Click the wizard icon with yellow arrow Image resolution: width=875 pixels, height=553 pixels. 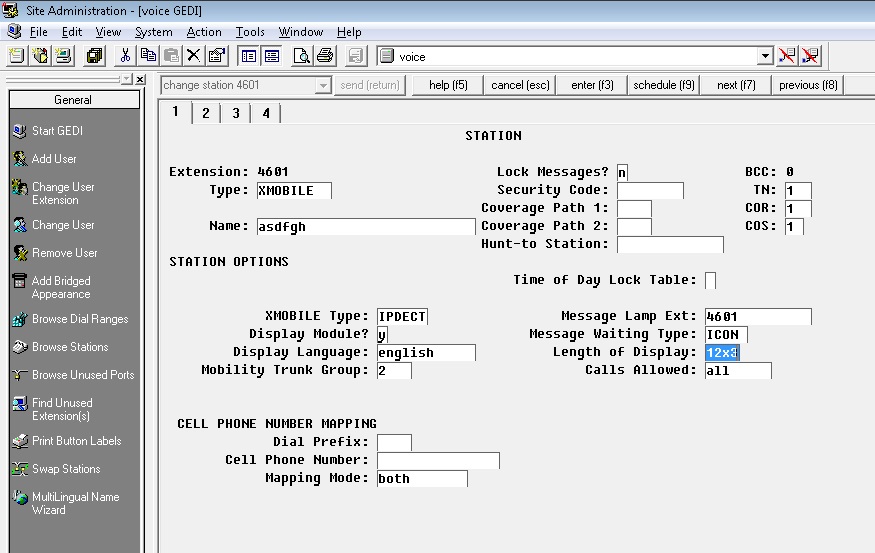pyautogui.click(x=40, y=56)
